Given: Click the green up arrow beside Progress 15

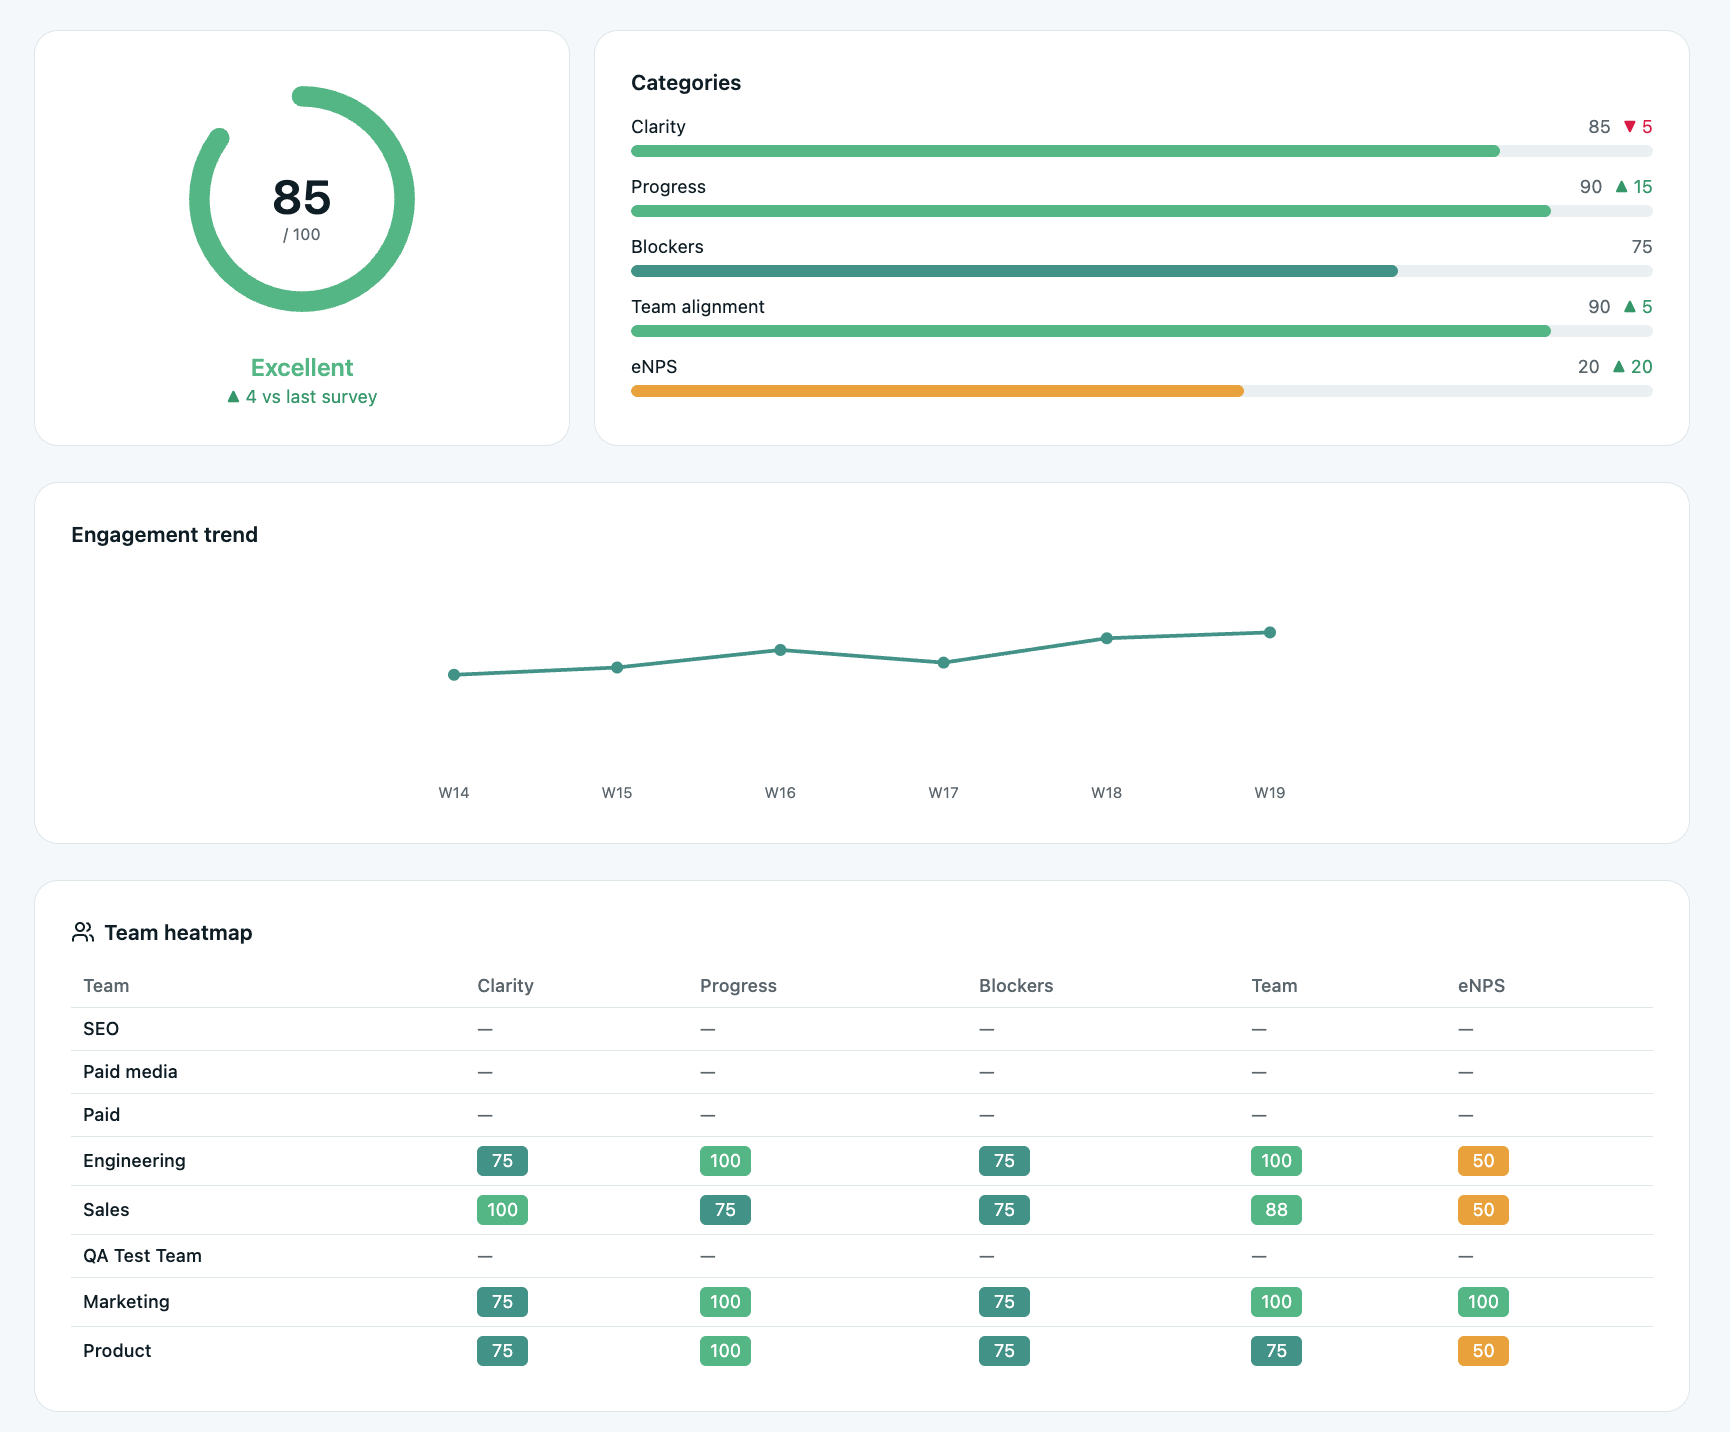Looking at the screenshot, I should pos(1622,186).
